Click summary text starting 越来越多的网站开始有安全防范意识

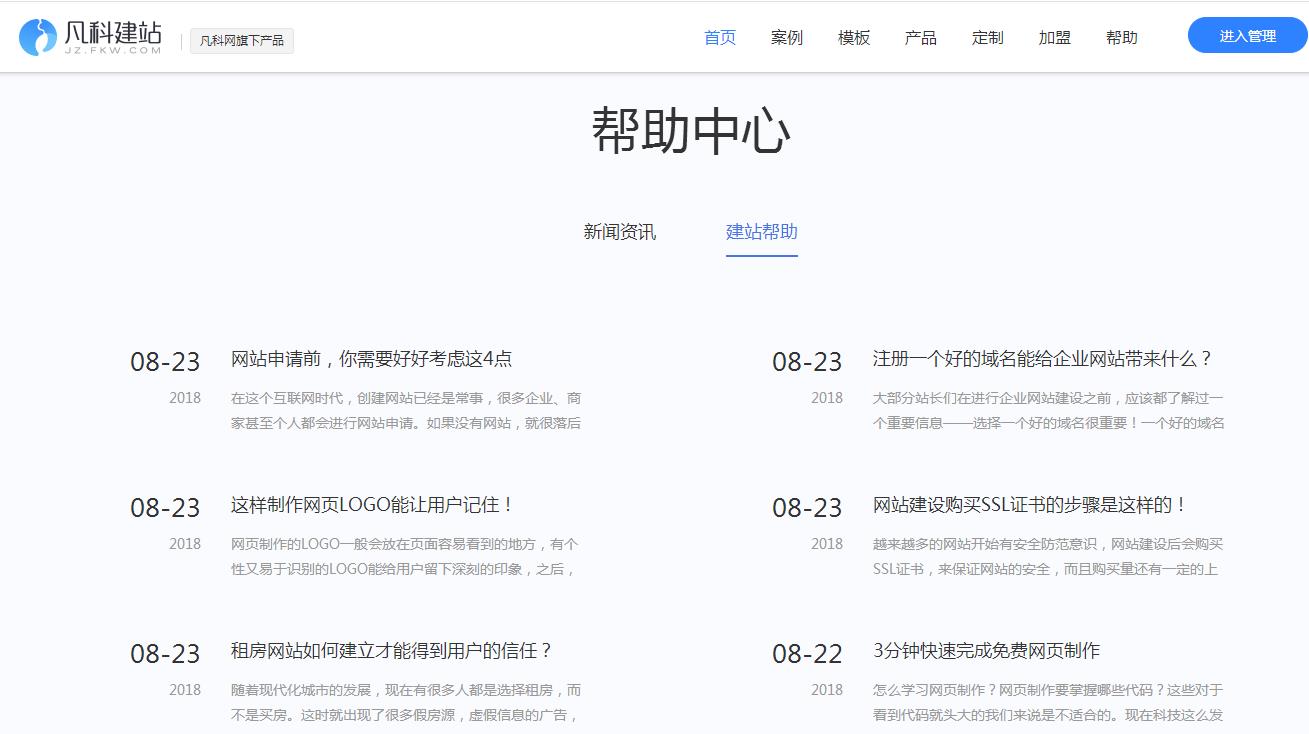click(x=1048, y=556)
